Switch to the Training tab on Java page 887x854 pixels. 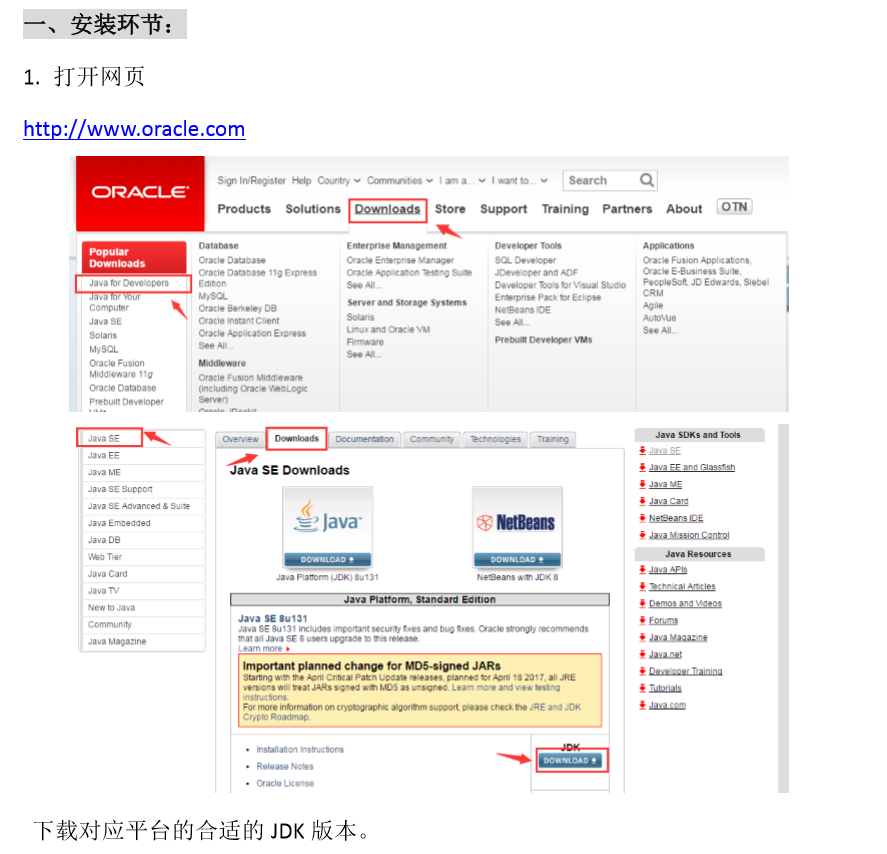point(553,439)
